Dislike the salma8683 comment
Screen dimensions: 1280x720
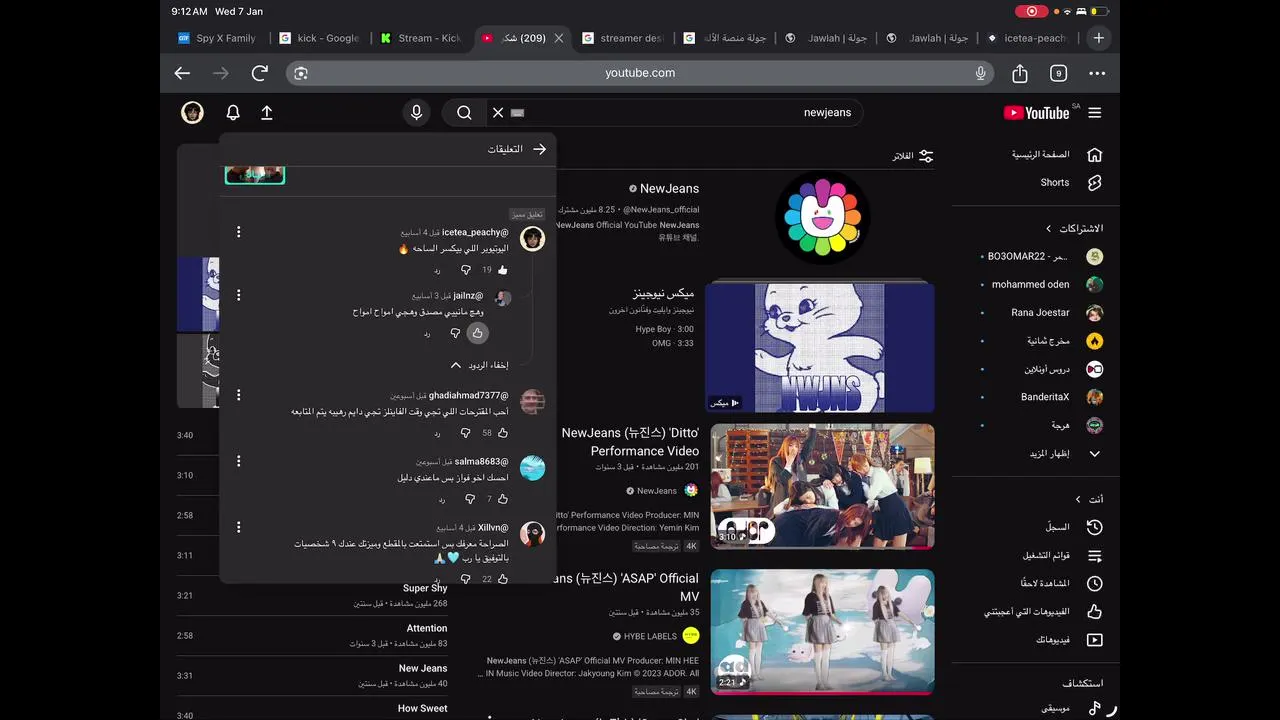470,499
